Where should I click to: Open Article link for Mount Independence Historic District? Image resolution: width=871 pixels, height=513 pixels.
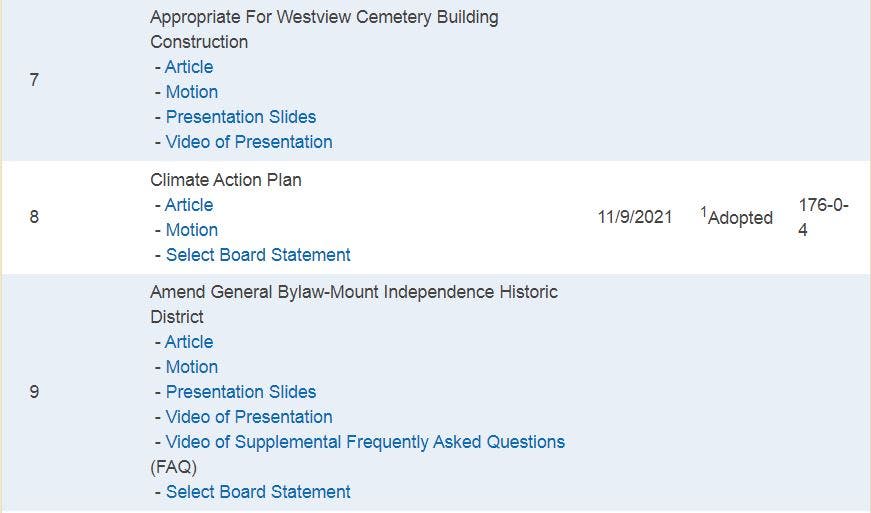189,342
